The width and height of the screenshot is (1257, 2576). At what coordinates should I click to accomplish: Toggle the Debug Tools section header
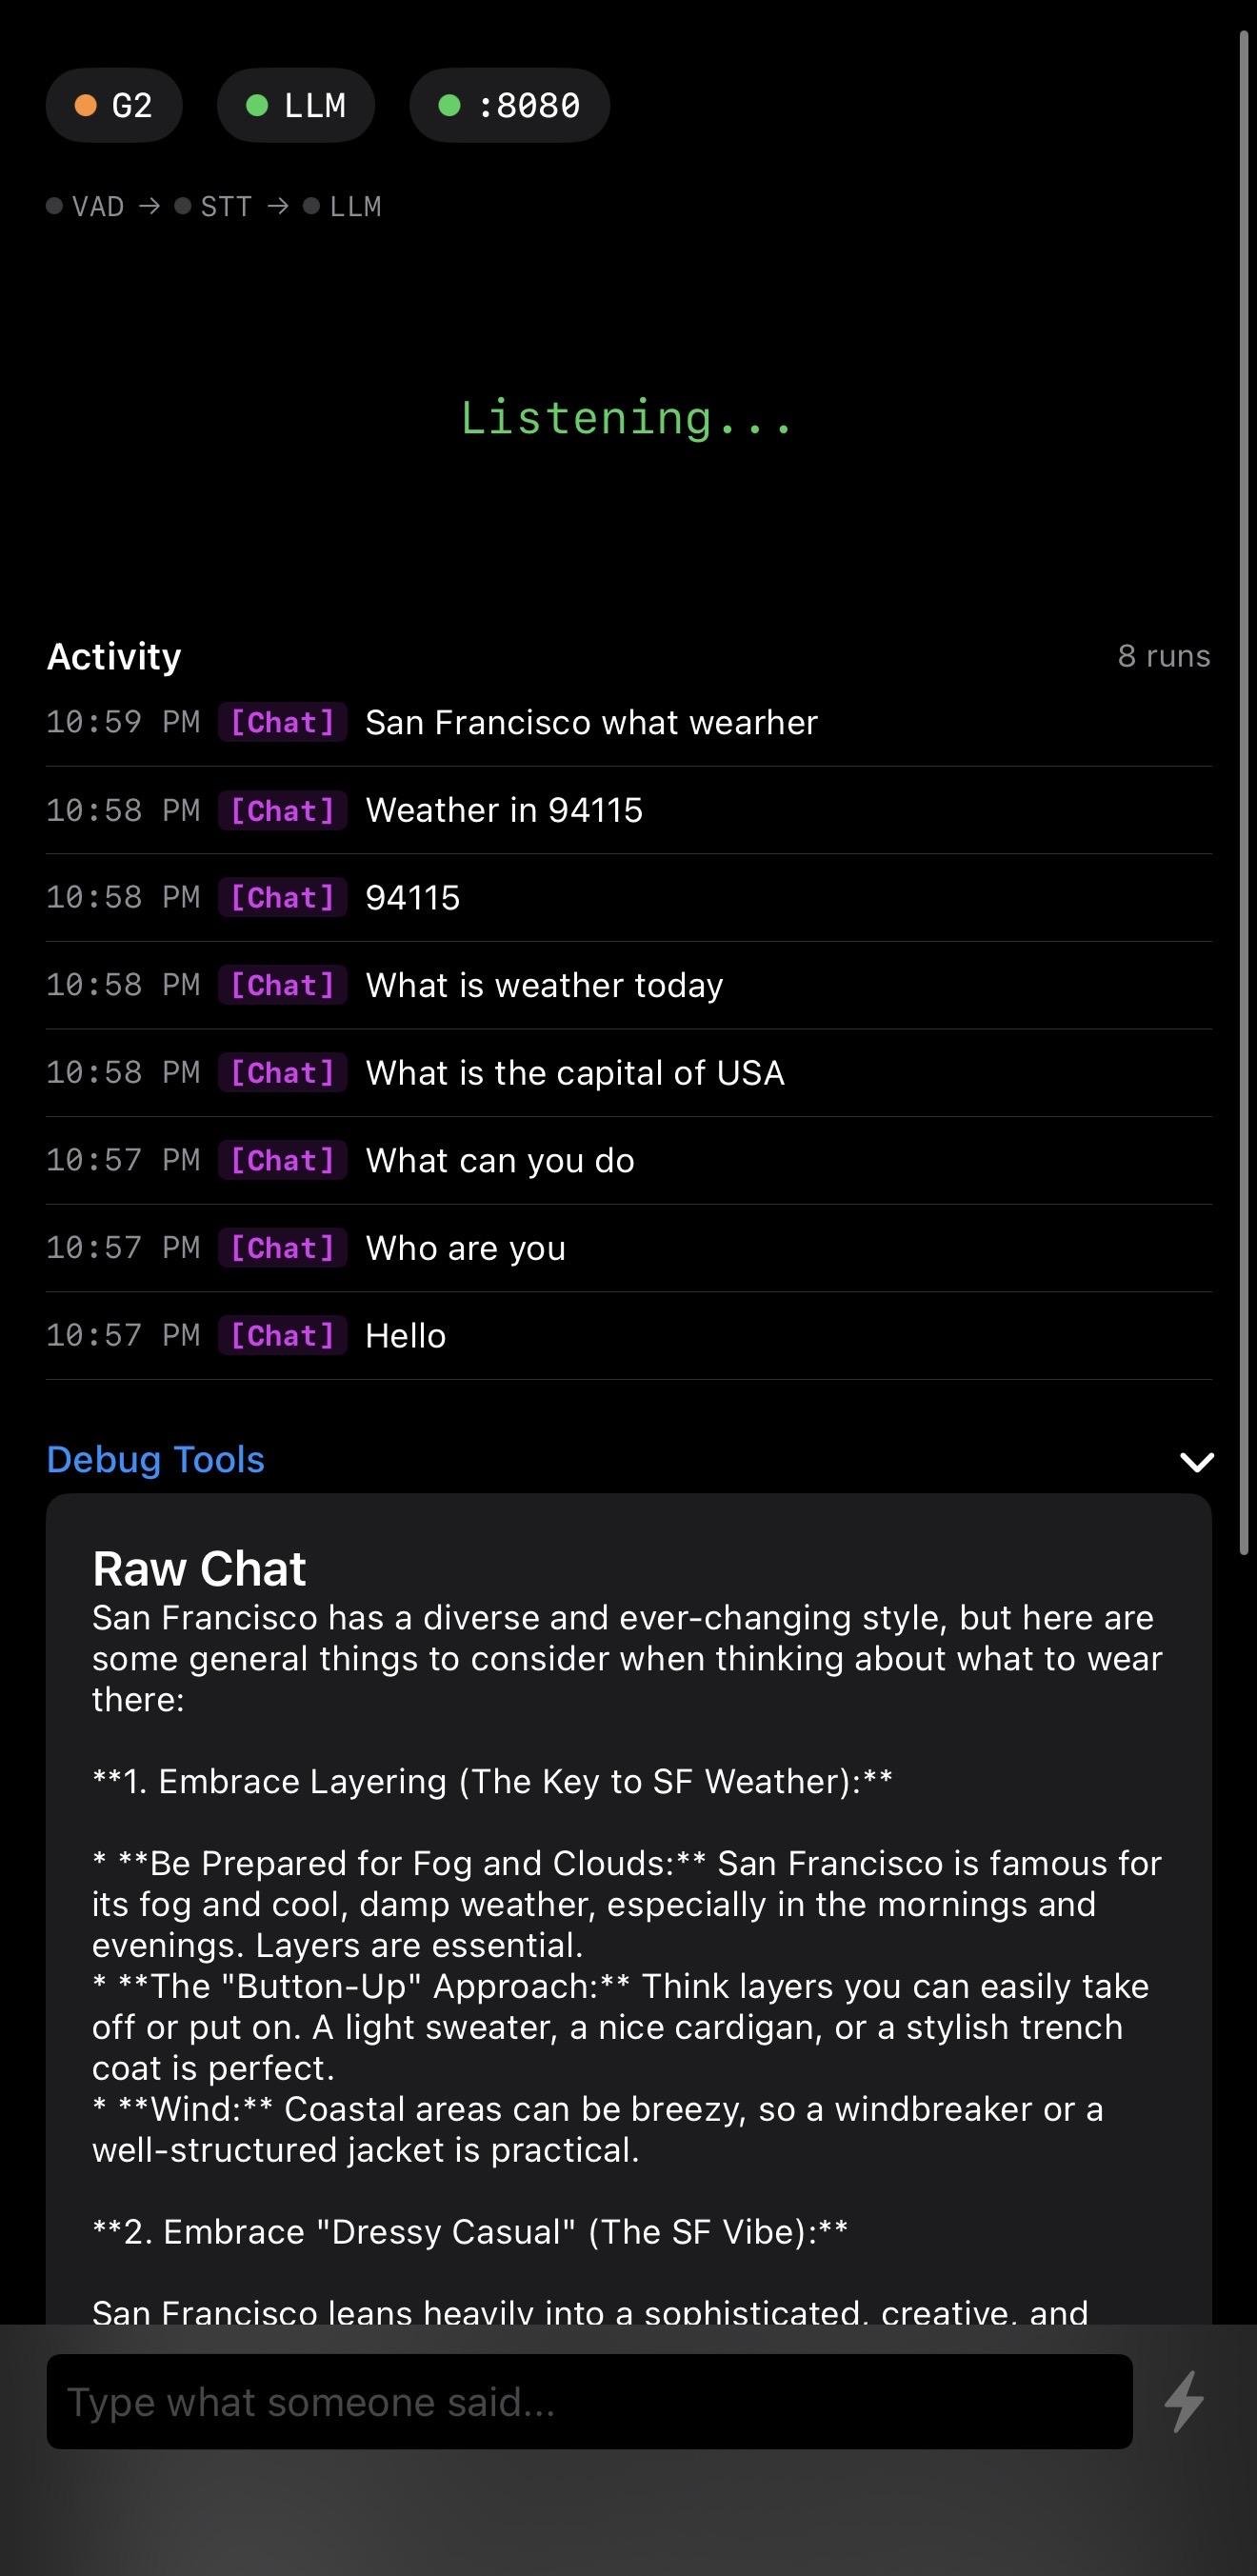click(156, 1460)
